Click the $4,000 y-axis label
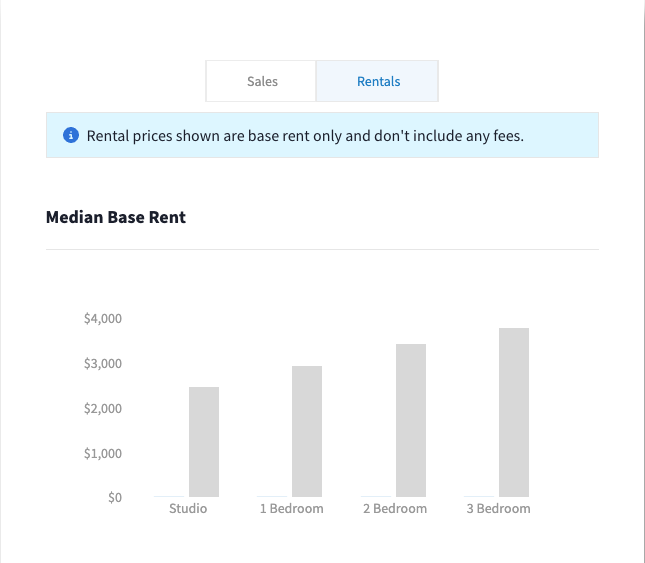Screen dimensions: 645x563 tap(103, 319)
